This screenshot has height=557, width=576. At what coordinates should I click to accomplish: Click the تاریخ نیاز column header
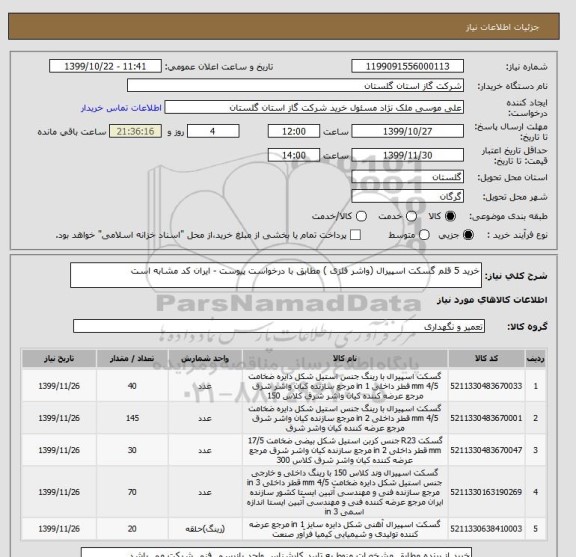click(59, 359)
